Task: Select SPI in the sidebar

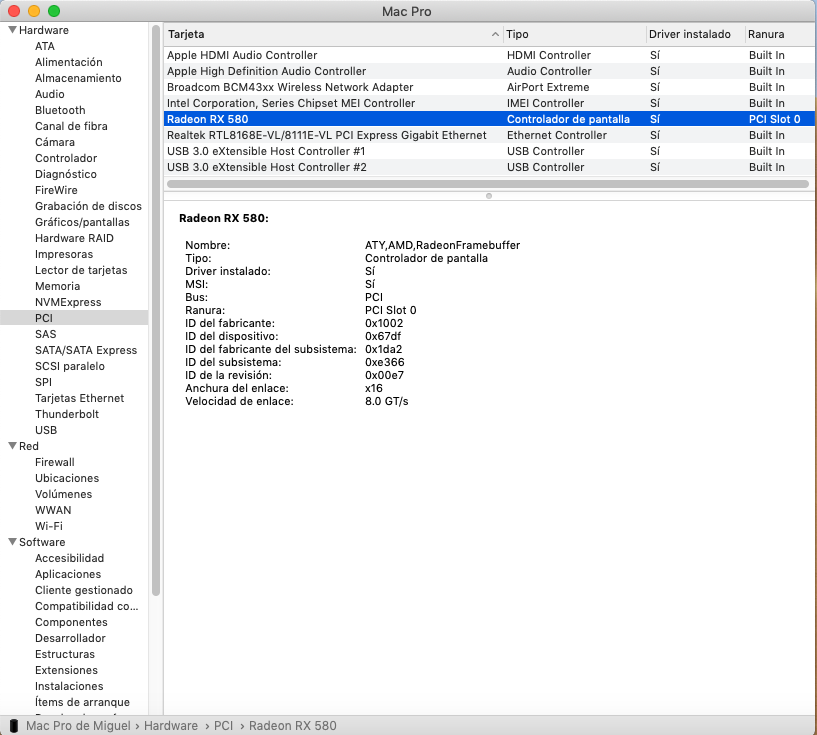Action: (x=43, y=382)
